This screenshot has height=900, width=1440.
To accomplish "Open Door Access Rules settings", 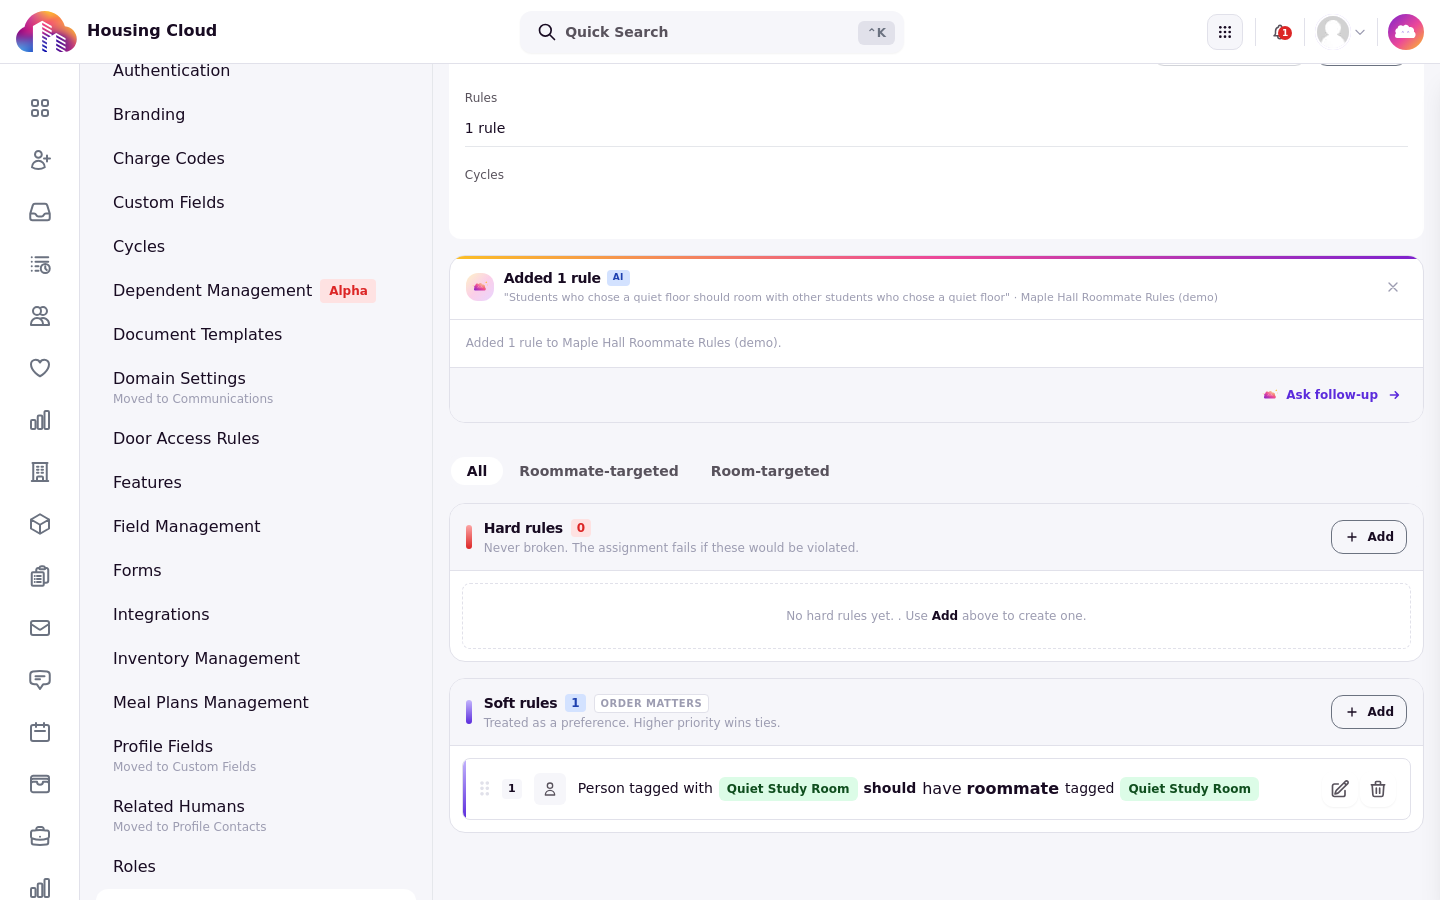I will pos(186,438).
